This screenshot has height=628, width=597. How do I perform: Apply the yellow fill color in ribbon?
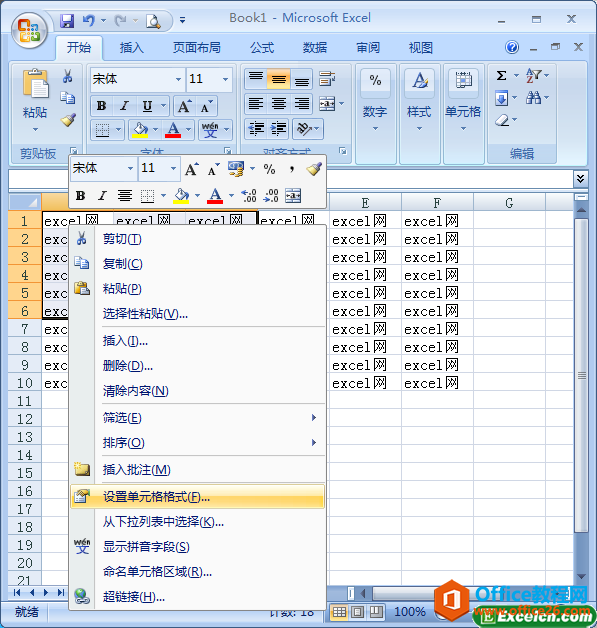[140, 130]
